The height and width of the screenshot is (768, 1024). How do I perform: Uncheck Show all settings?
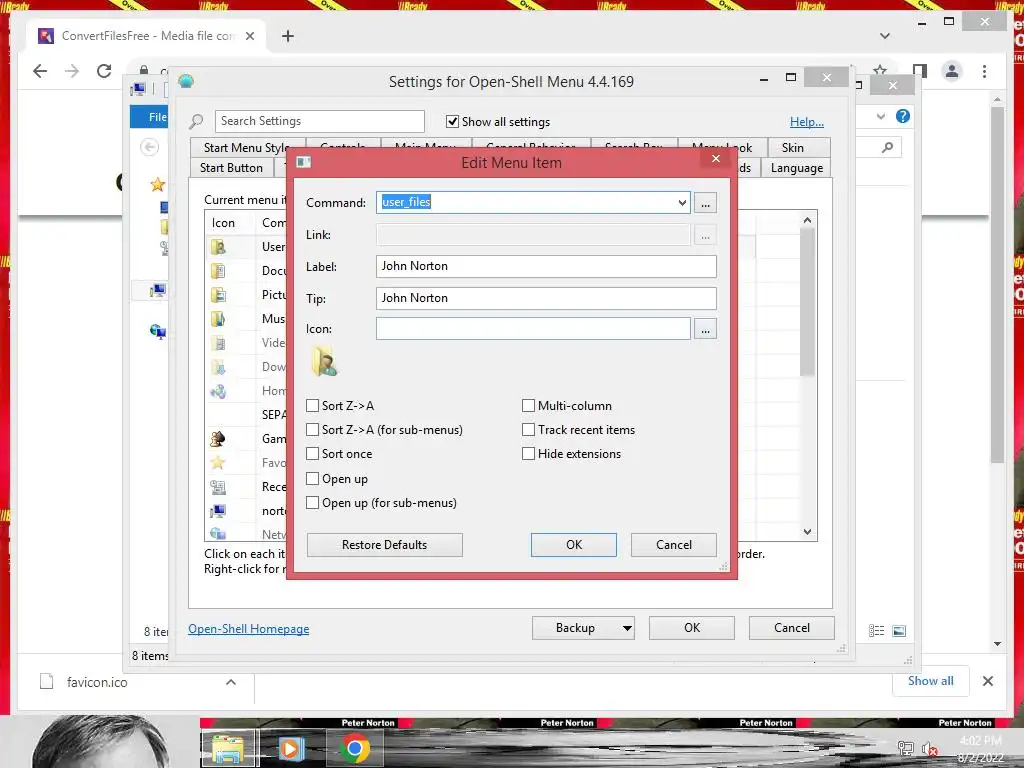coord(452,121)
